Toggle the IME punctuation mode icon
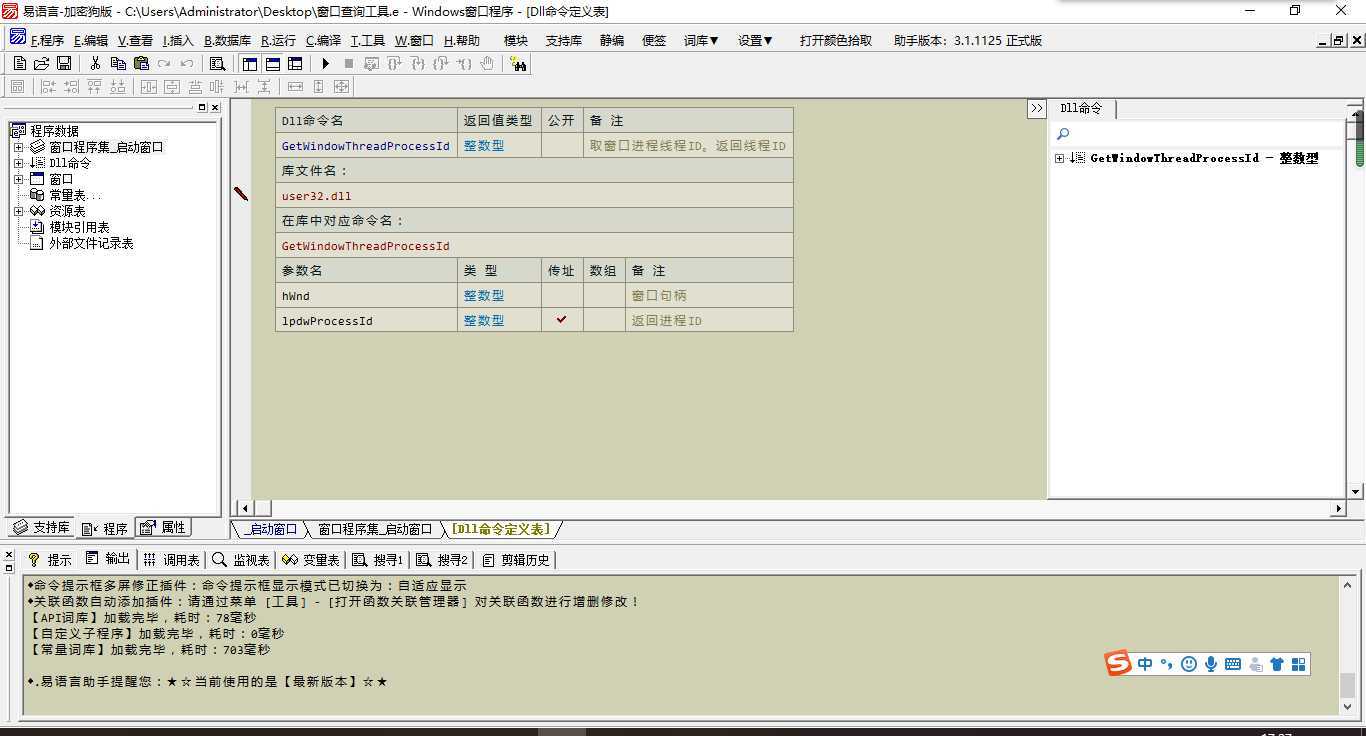The image size is (1366, 736). pyautogui.click(x=1166, y=664)
